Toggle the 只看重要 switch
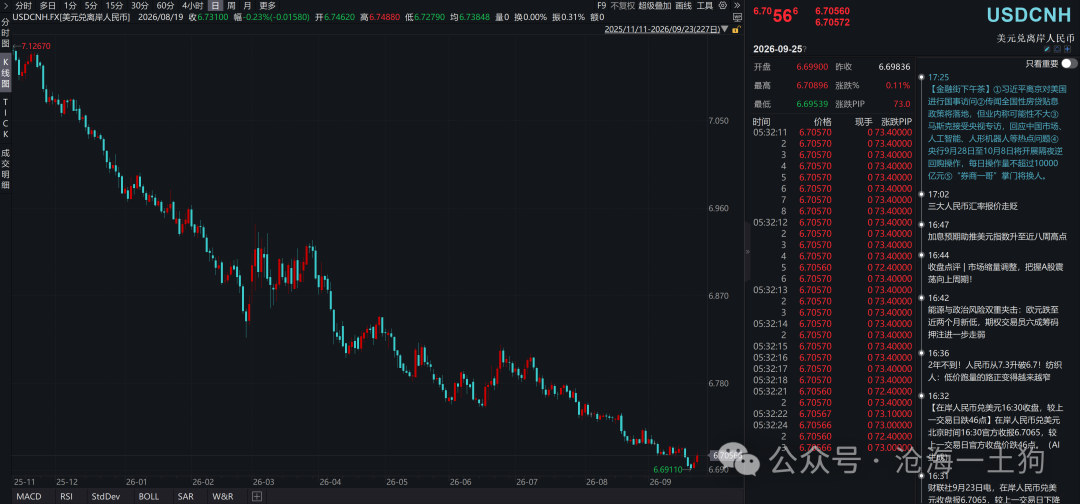This screenshot has width=1080, height=504. point(1069,63)
